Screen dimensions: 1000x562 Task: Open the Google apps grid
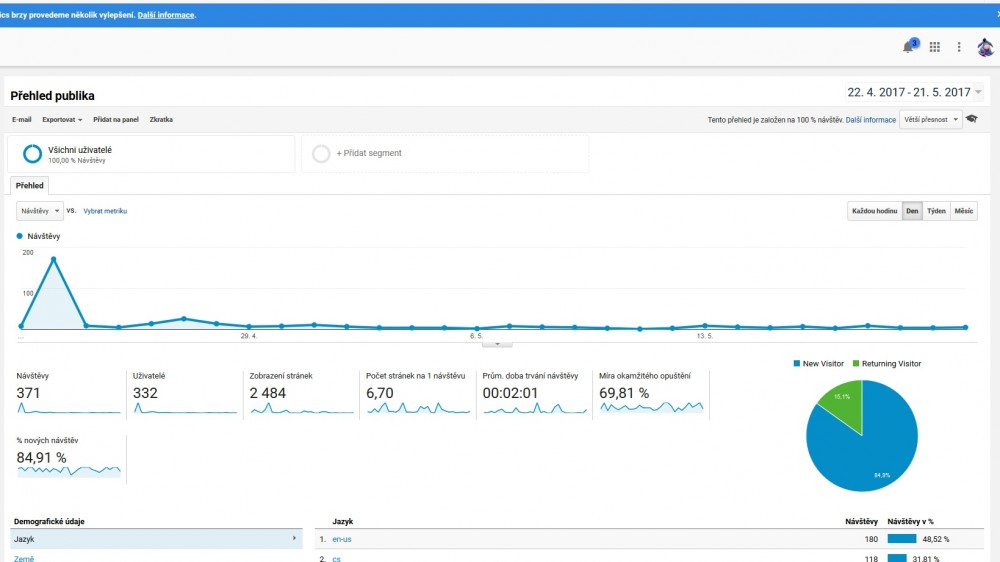[x=935, y=47]
